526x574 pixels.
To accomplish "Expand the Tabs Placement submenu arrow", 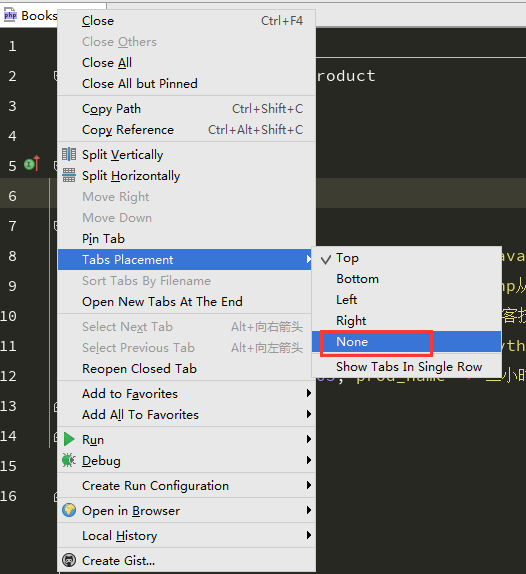I will [309, 260].
